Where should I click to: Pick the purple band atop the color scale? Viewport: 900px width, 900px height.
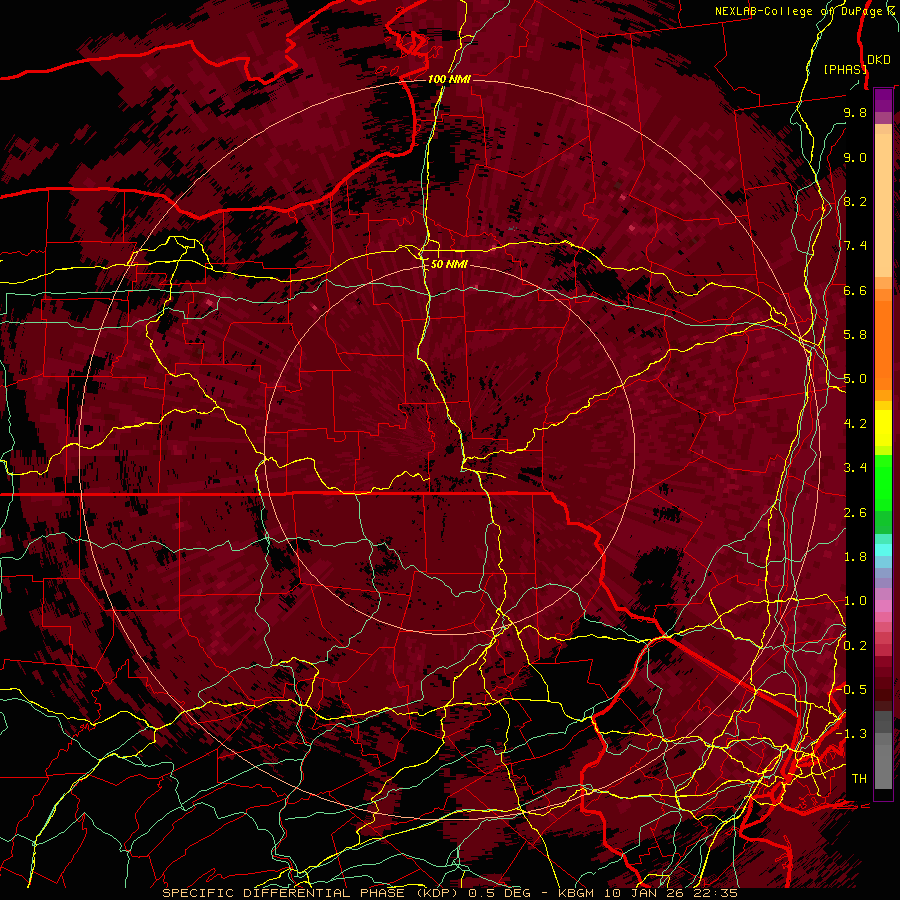click(883, 101)
